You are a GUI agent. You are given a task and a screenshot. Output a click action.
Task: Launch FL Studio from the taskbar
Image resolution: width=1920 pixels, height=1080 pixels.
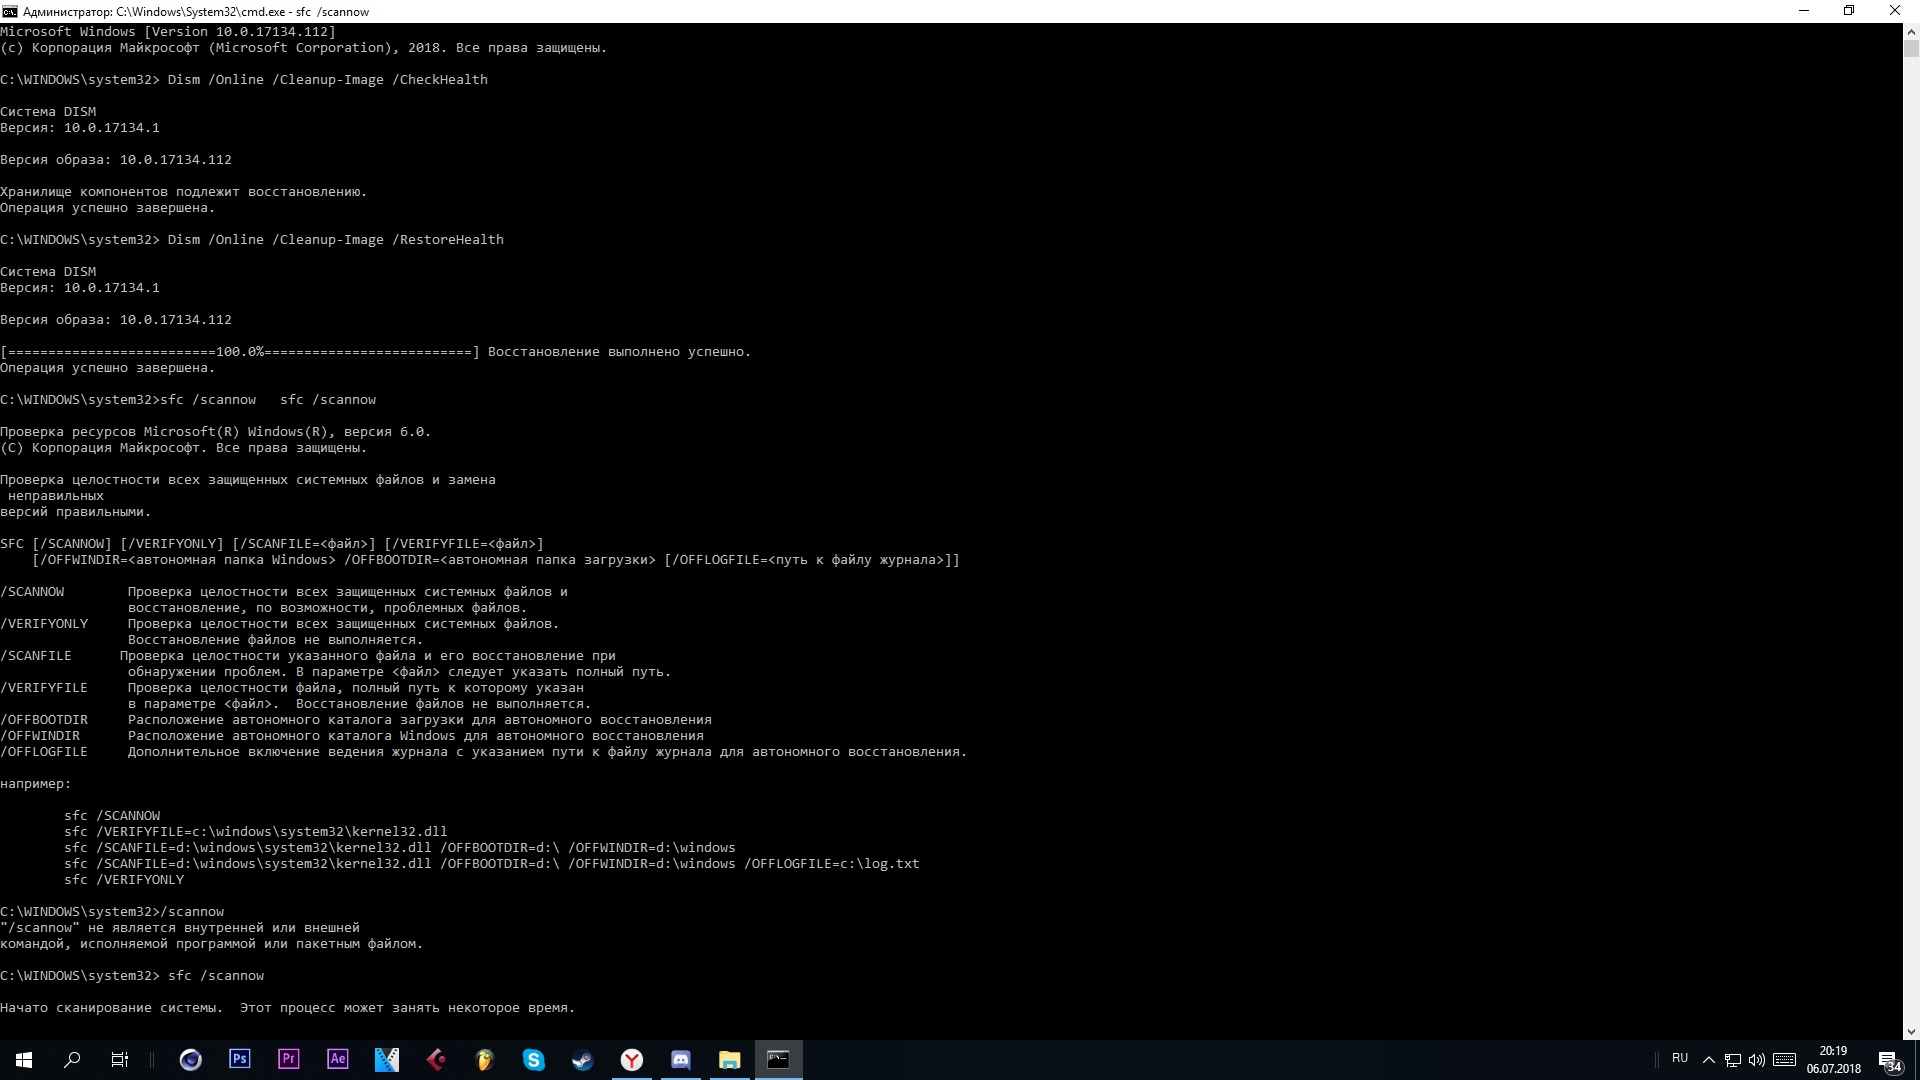pyautogui.click(x=484, y=1060)
